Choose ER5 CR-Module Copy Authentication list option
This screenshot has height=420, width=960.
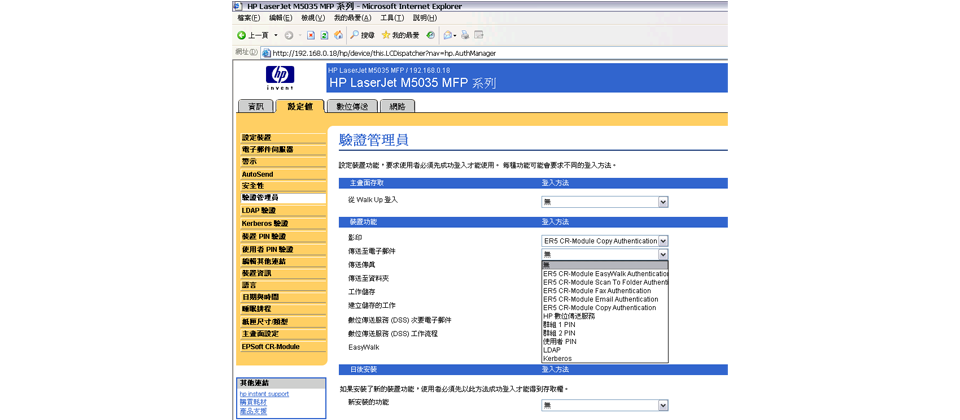tap(605, 308)
